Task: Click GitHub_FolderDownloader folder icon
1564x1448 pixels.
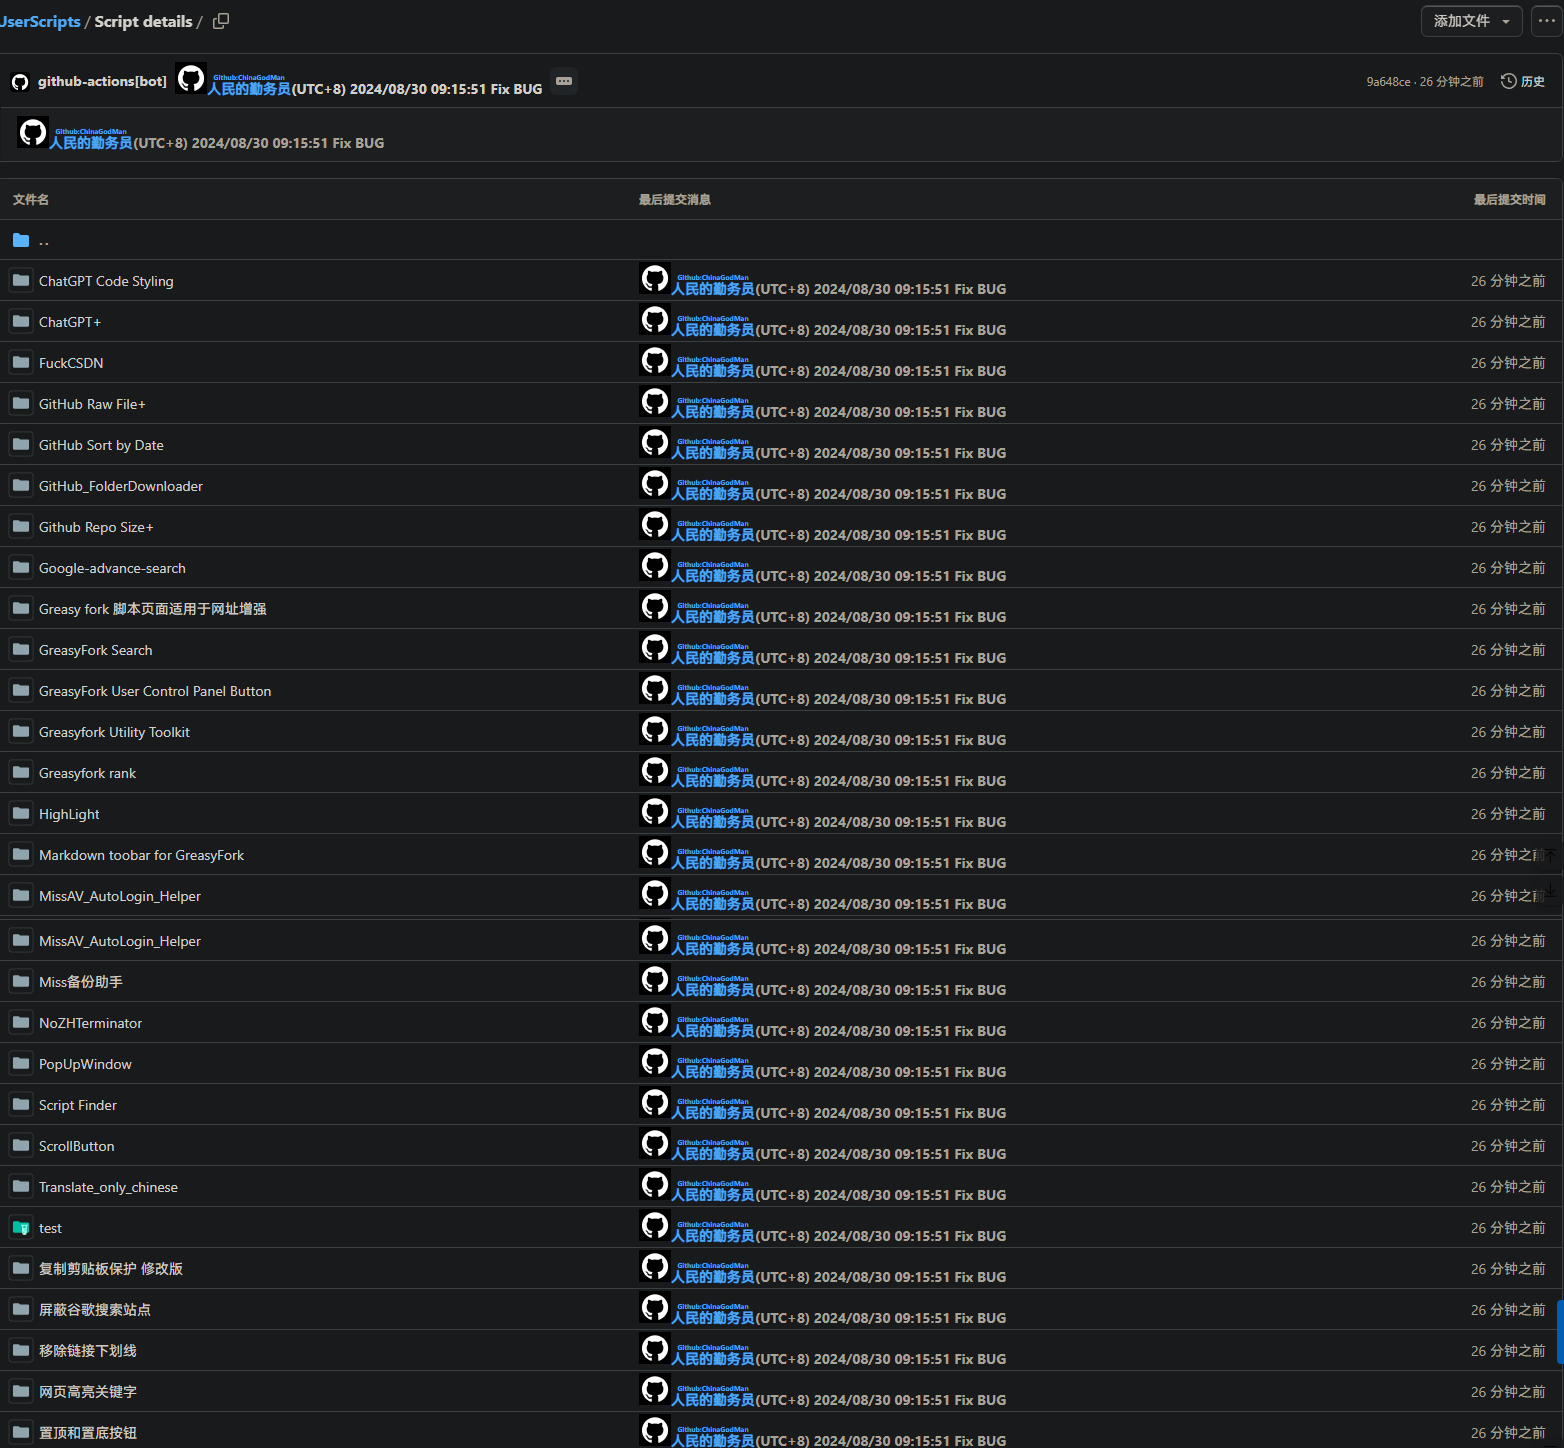Action: [x=21, y=485]
